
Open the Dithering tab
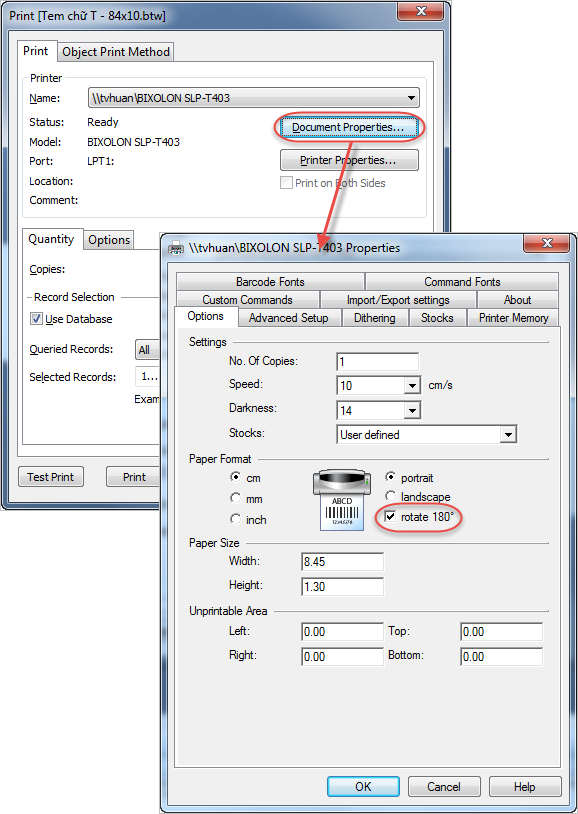(x=374, y=318)
